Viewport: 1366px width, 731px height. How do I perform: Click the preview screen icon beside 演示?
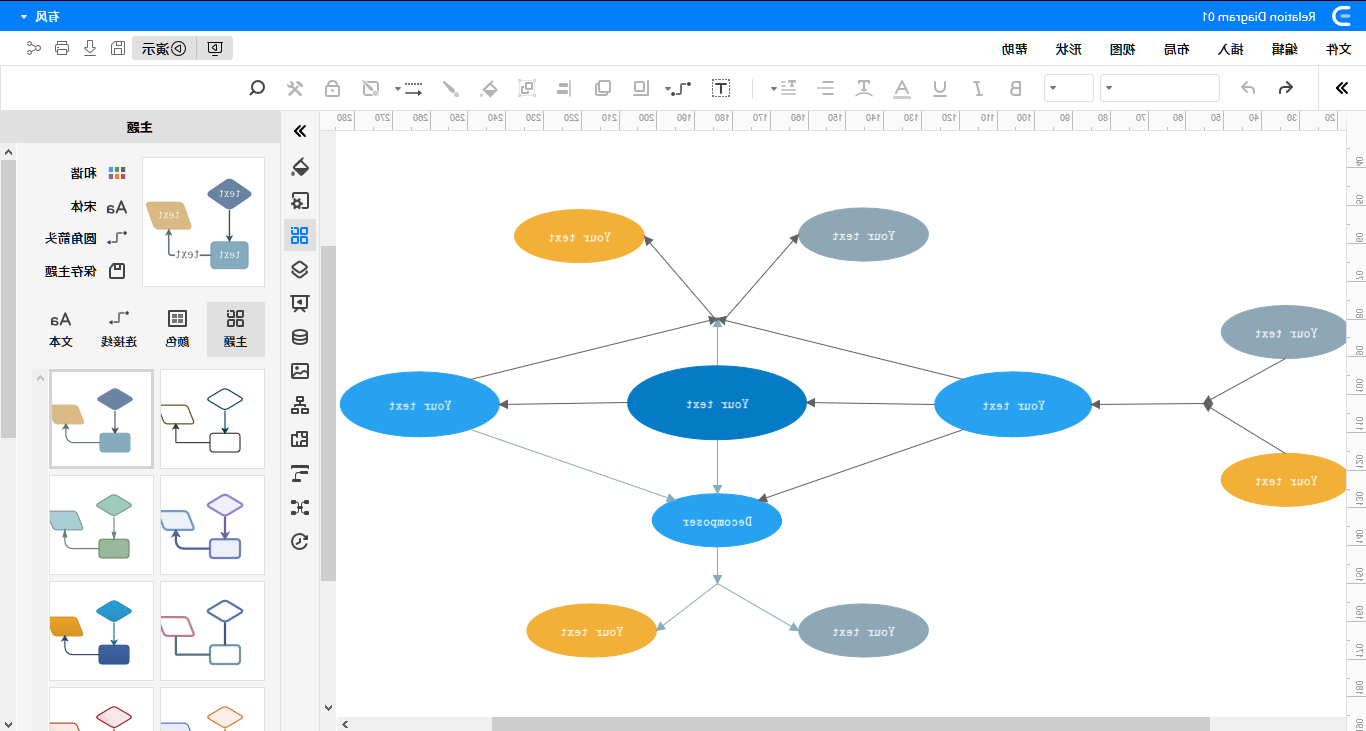215,48
